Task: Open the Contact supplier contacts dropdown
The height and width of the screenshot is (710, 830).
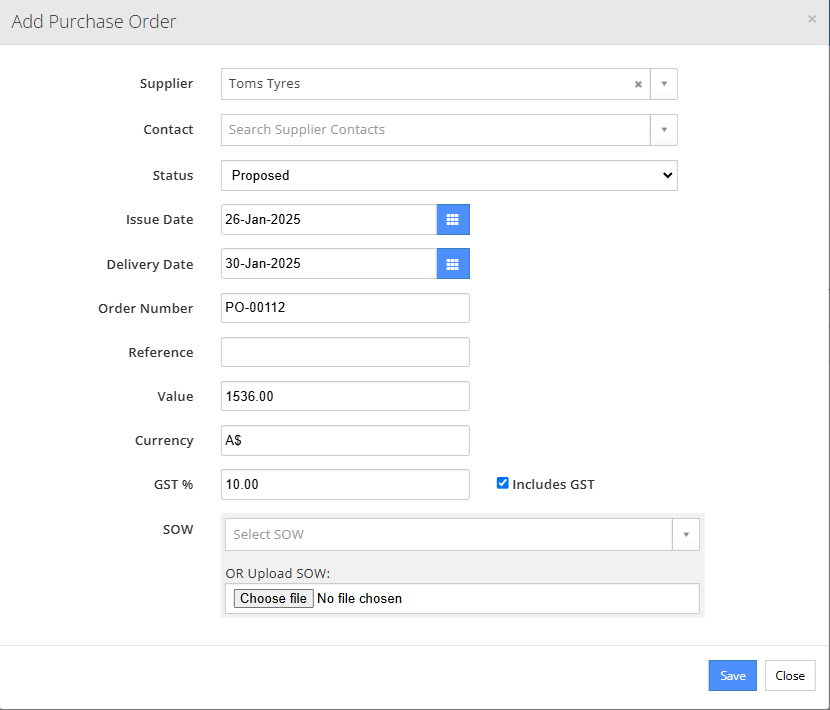Action: pos(663,130)
